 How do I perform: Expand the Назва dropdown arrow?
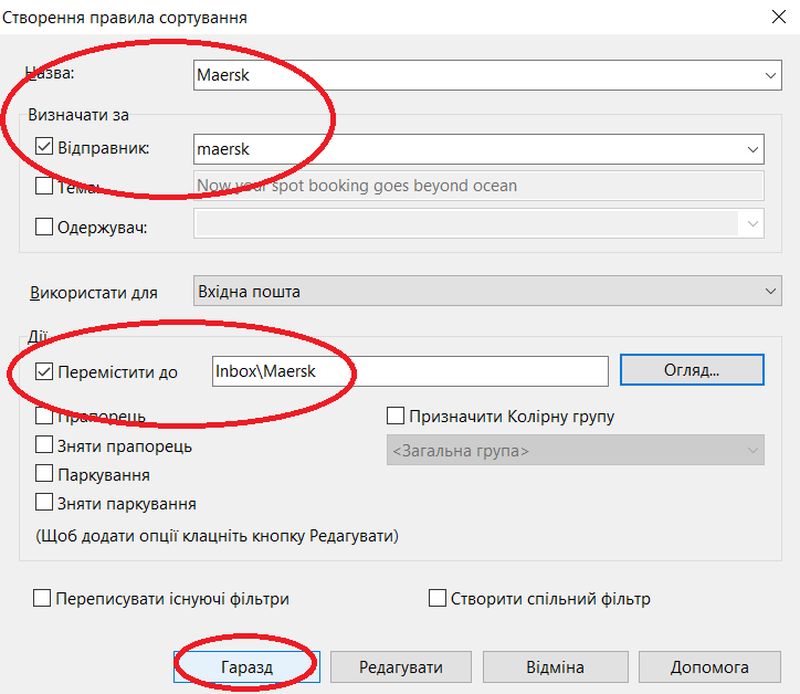(770, 75)
